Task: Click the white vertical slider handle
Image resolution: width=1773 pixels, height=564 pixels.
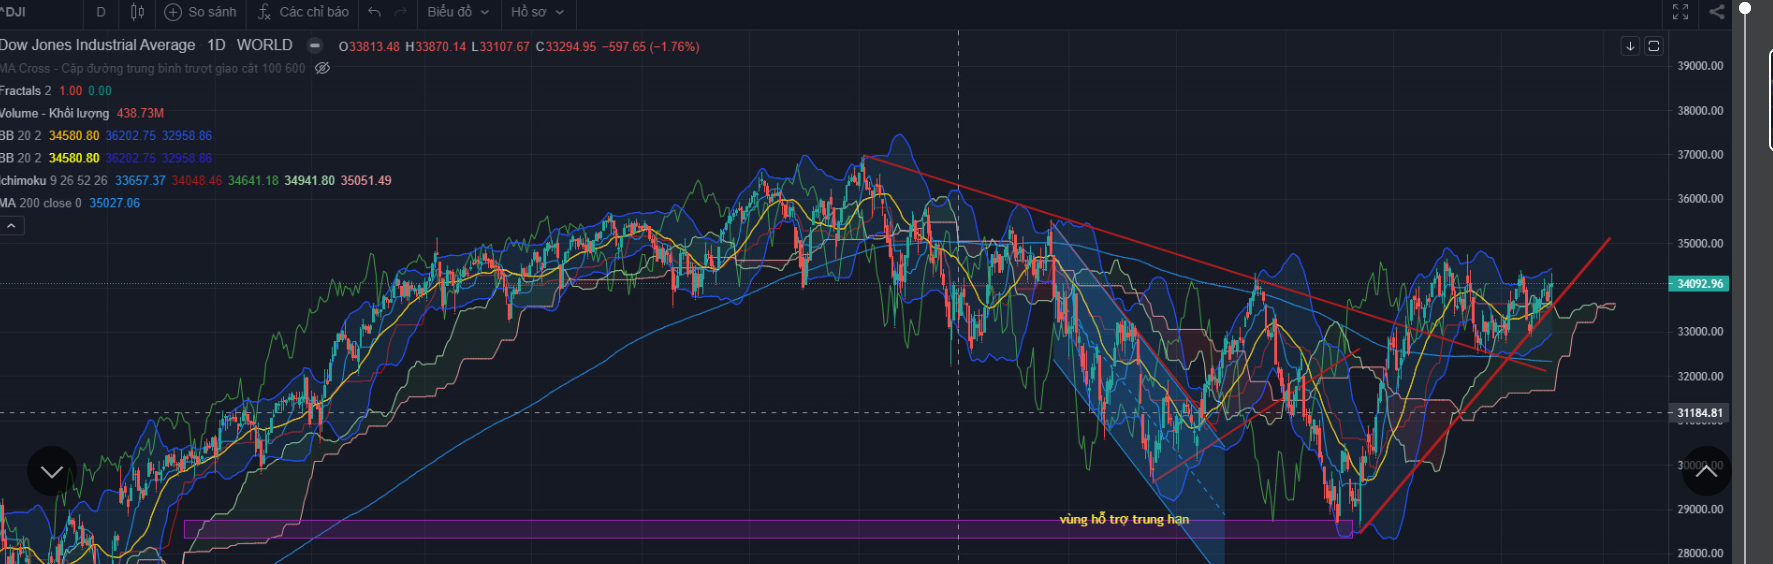Action: coord(1745,8)
